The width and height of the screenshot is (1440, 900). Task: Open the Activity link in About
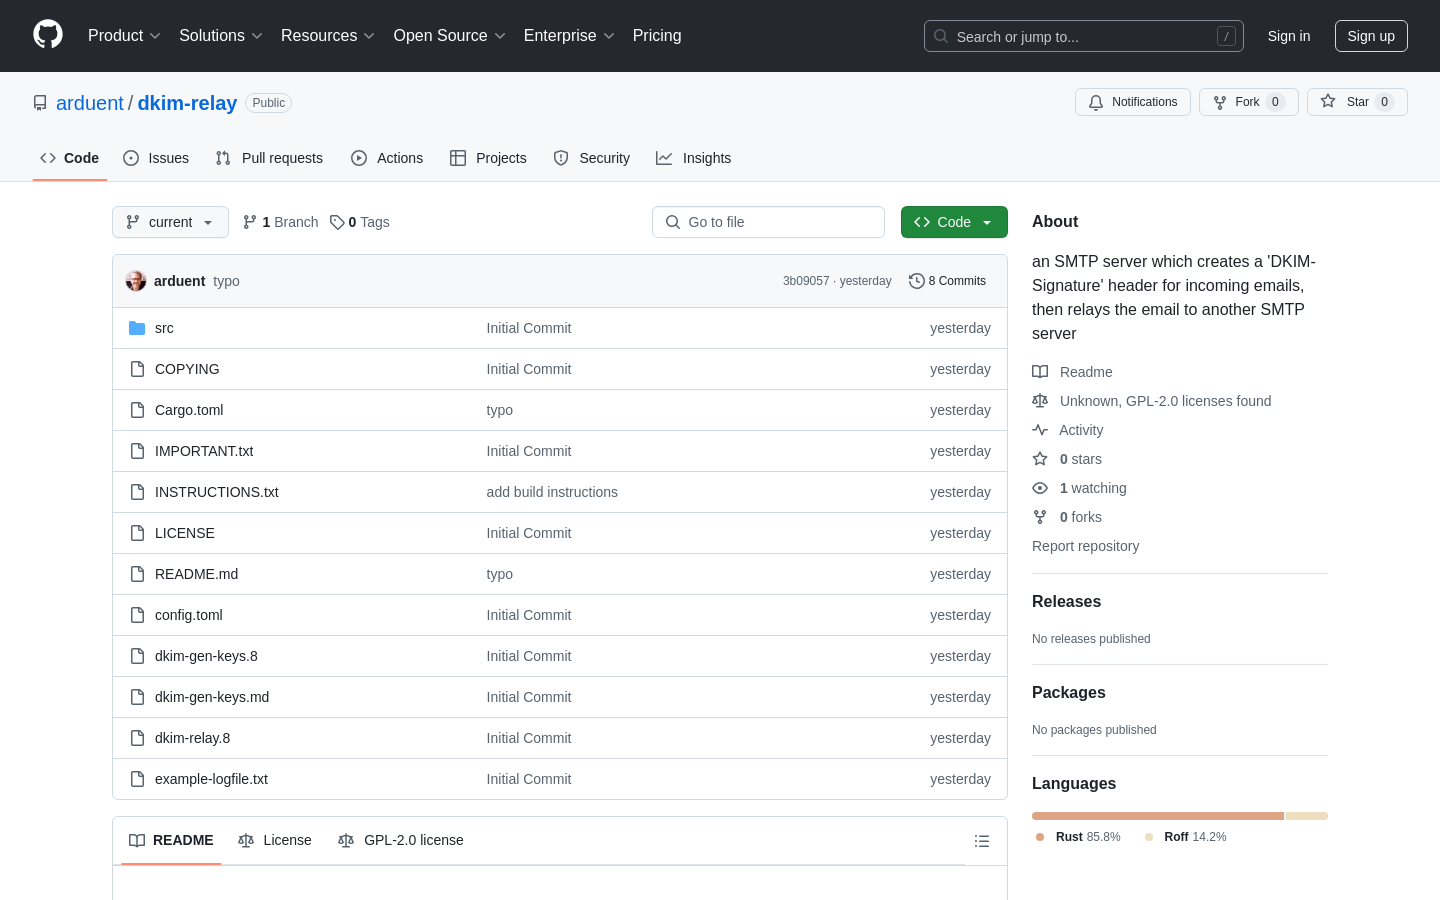tap(1068, 430)
